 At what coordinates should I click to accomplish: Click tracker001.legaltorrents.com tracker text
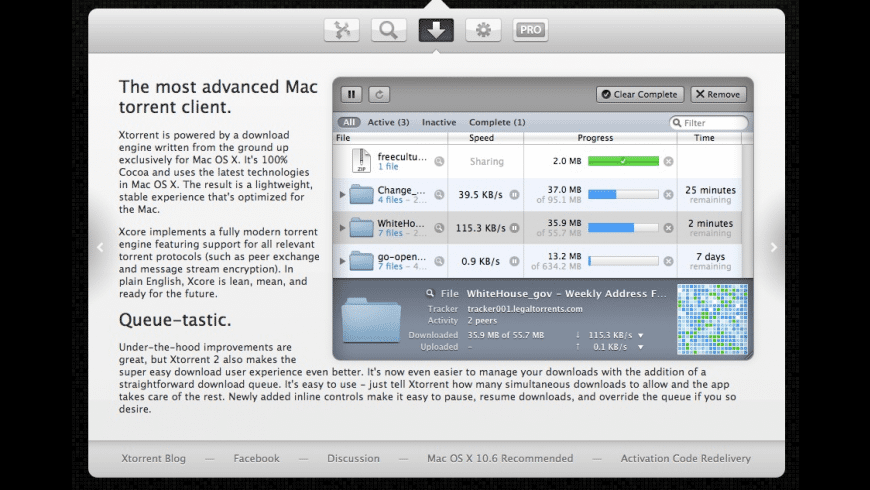pos(525,309)
